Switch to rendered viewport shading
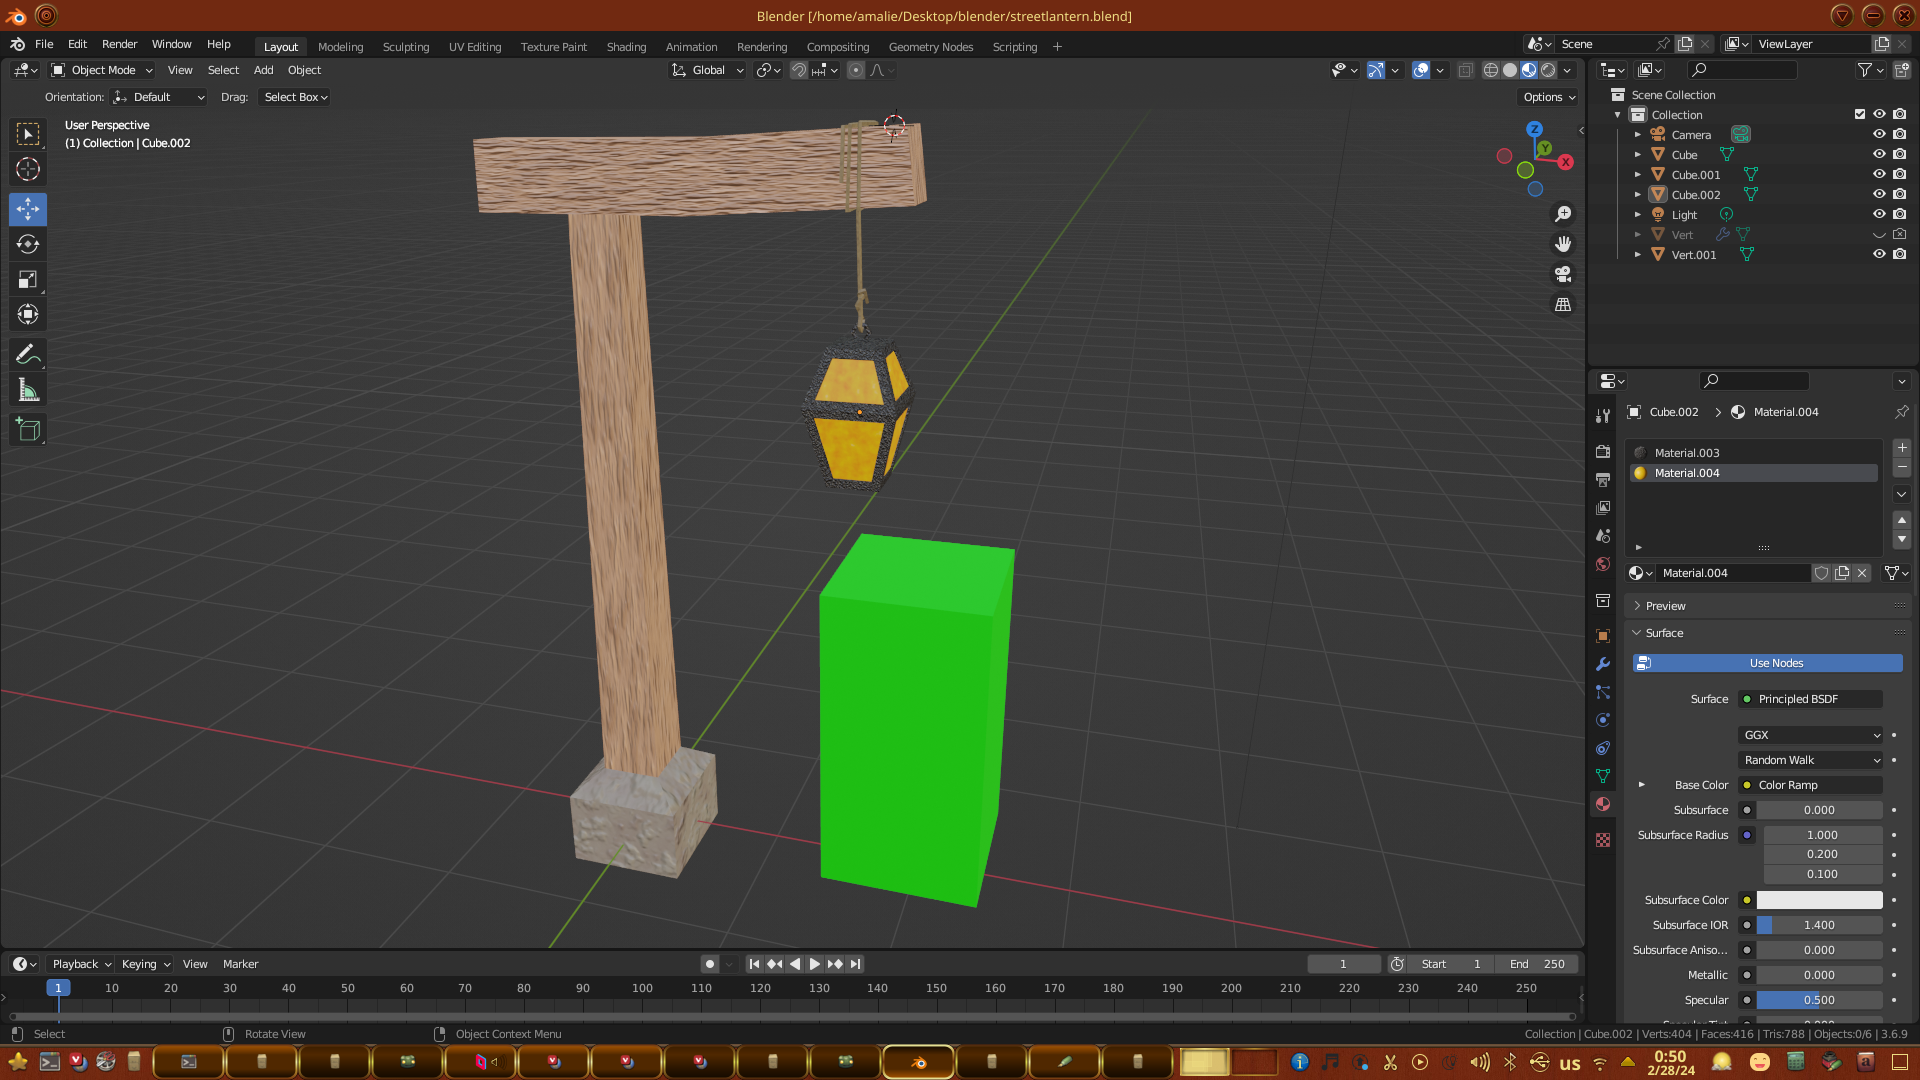 [x=1548, y=70]
